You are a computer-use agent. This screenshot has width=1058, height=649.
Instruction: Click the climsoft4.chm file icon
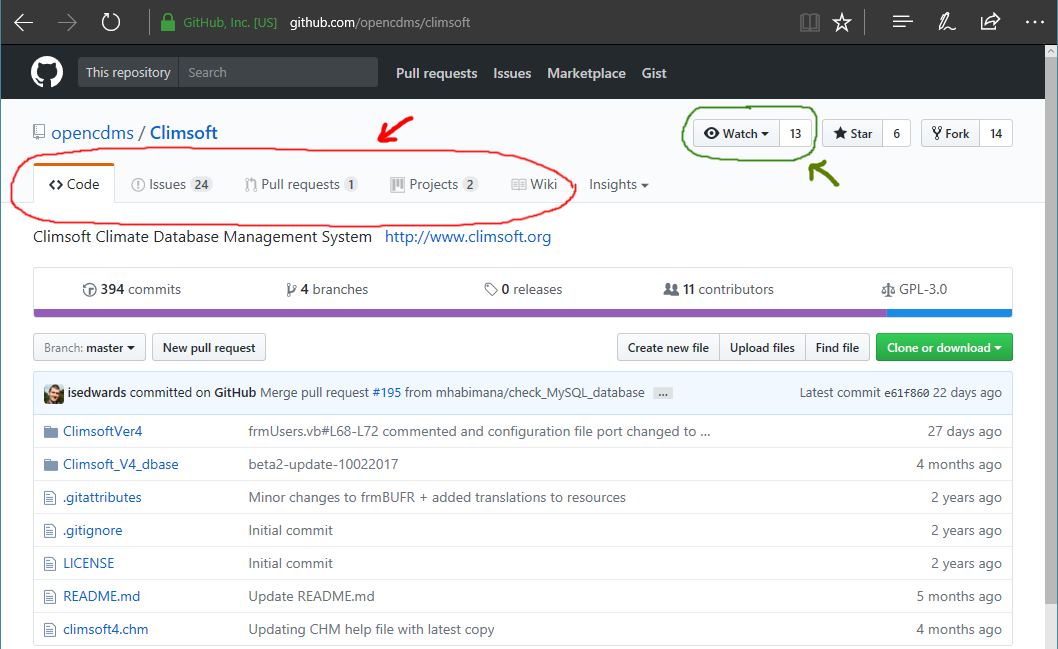click(x=50, y=630)
